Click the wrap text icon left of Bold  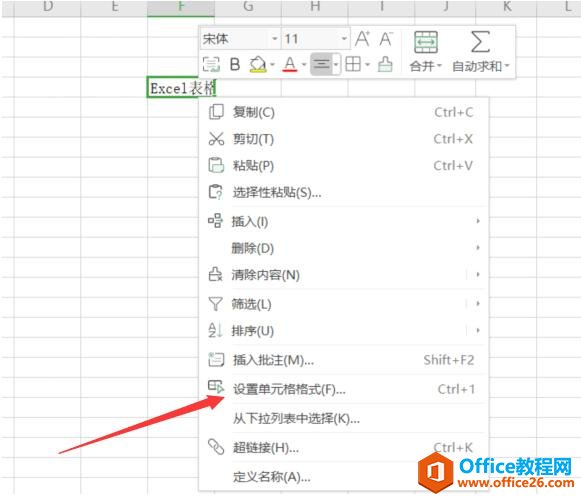click(211, 64)
